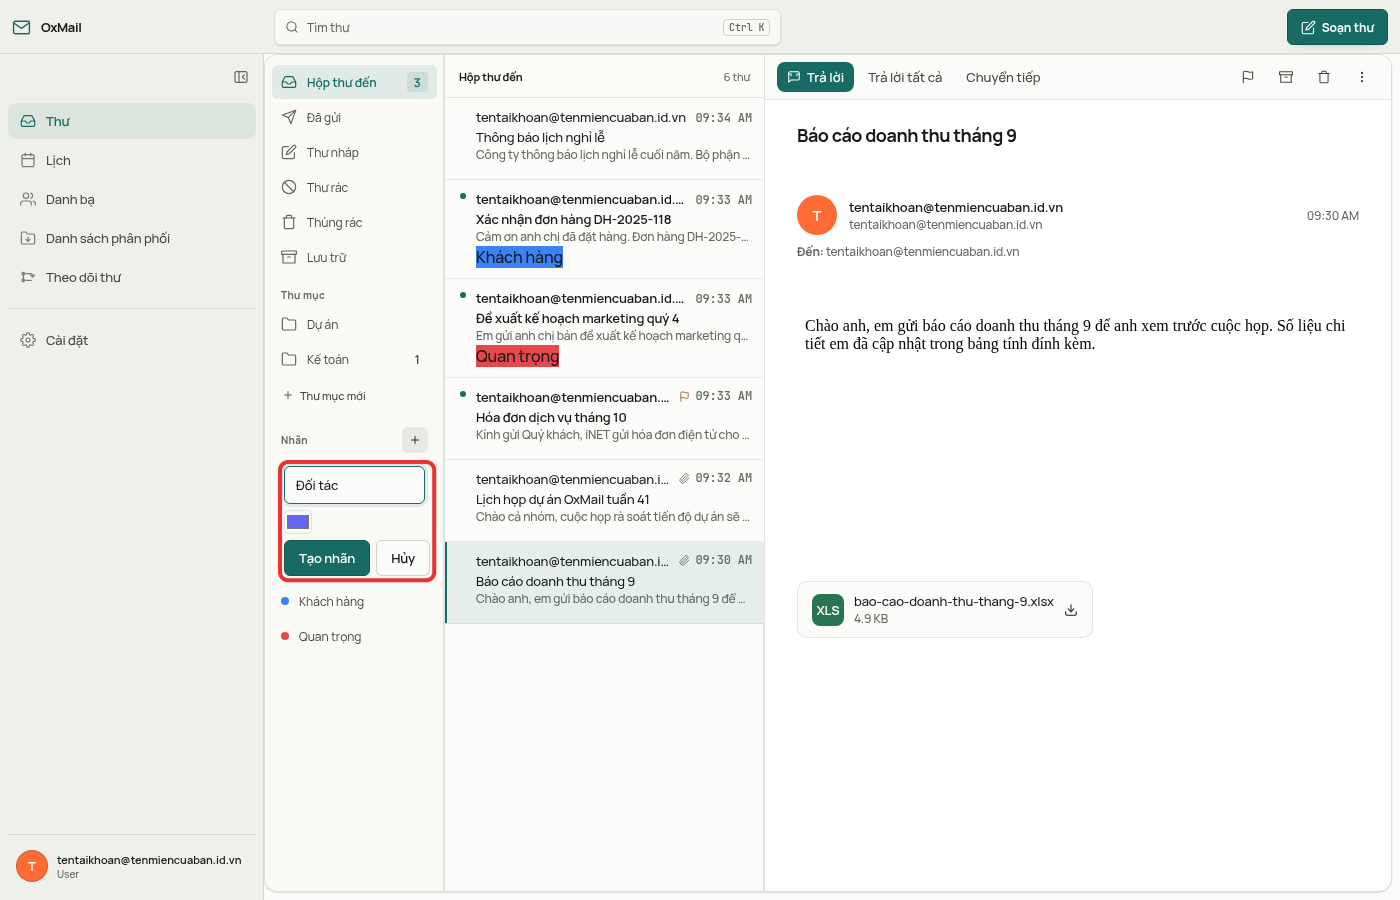Cancel label creation with Hủy
The height and width of the screenshot is (900, 1400).
click(403, 558)
